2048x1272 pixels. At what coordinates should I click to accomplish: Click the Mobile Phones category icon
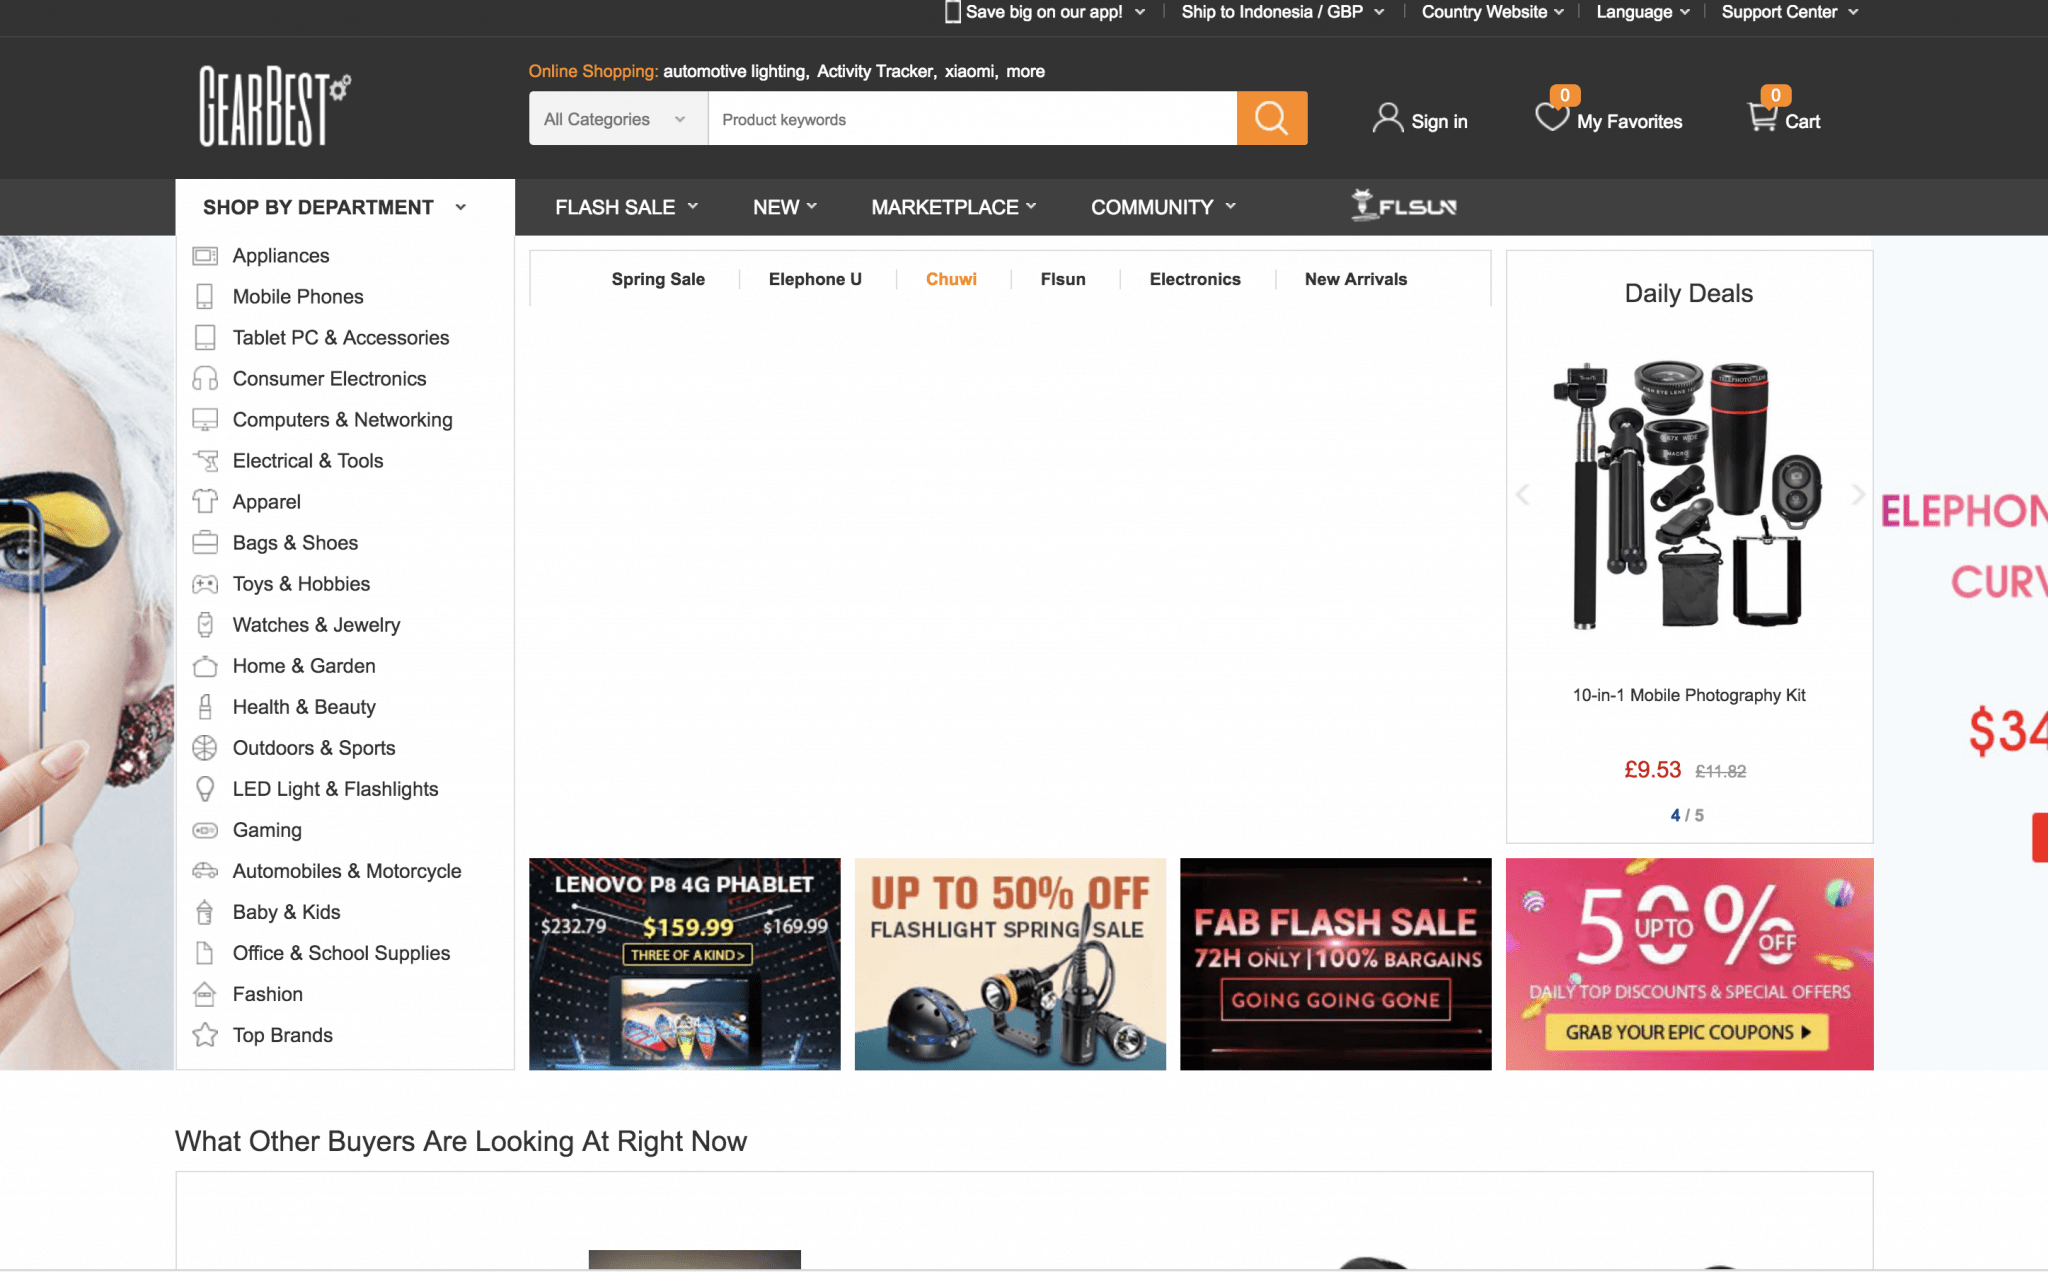205,297
